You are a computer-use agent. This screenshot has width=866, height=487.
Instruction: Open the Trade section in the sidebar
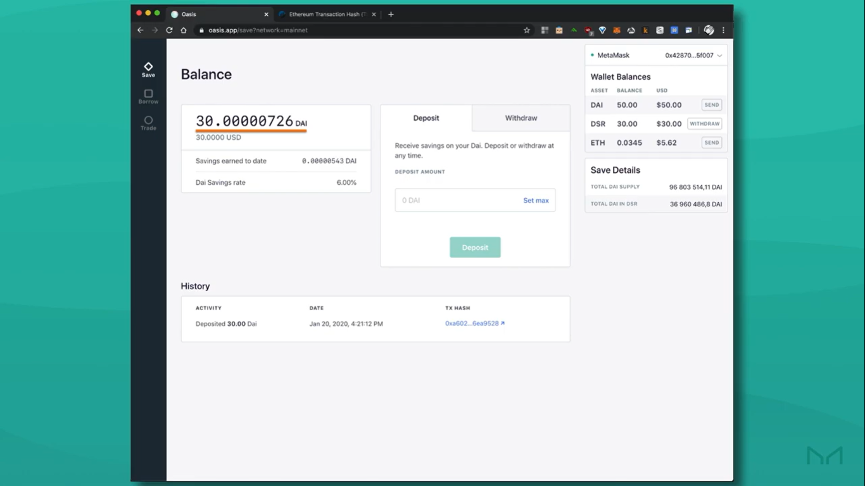[x=148, y=123]
